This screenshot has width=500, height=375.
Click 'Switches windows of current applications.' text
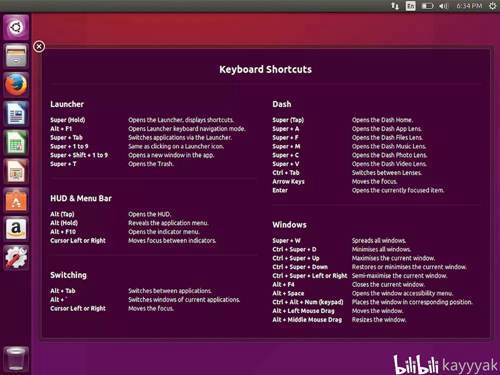coord(184,300)
